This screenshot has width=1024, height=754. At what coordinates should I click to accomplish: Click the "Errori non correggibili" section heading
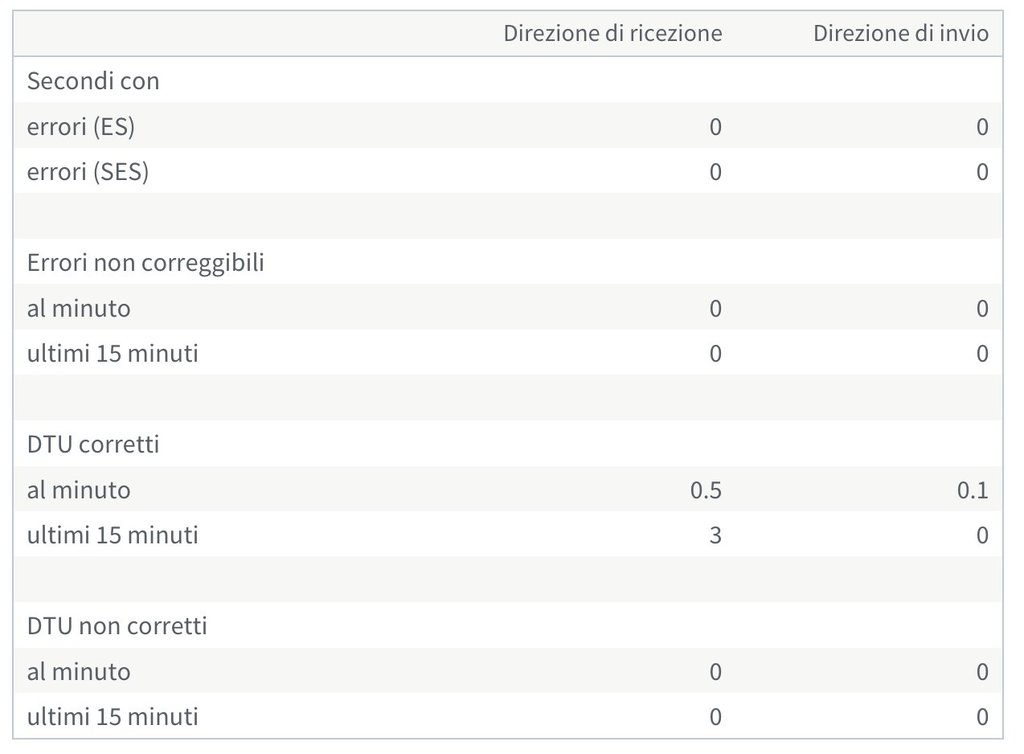[145, 263]
